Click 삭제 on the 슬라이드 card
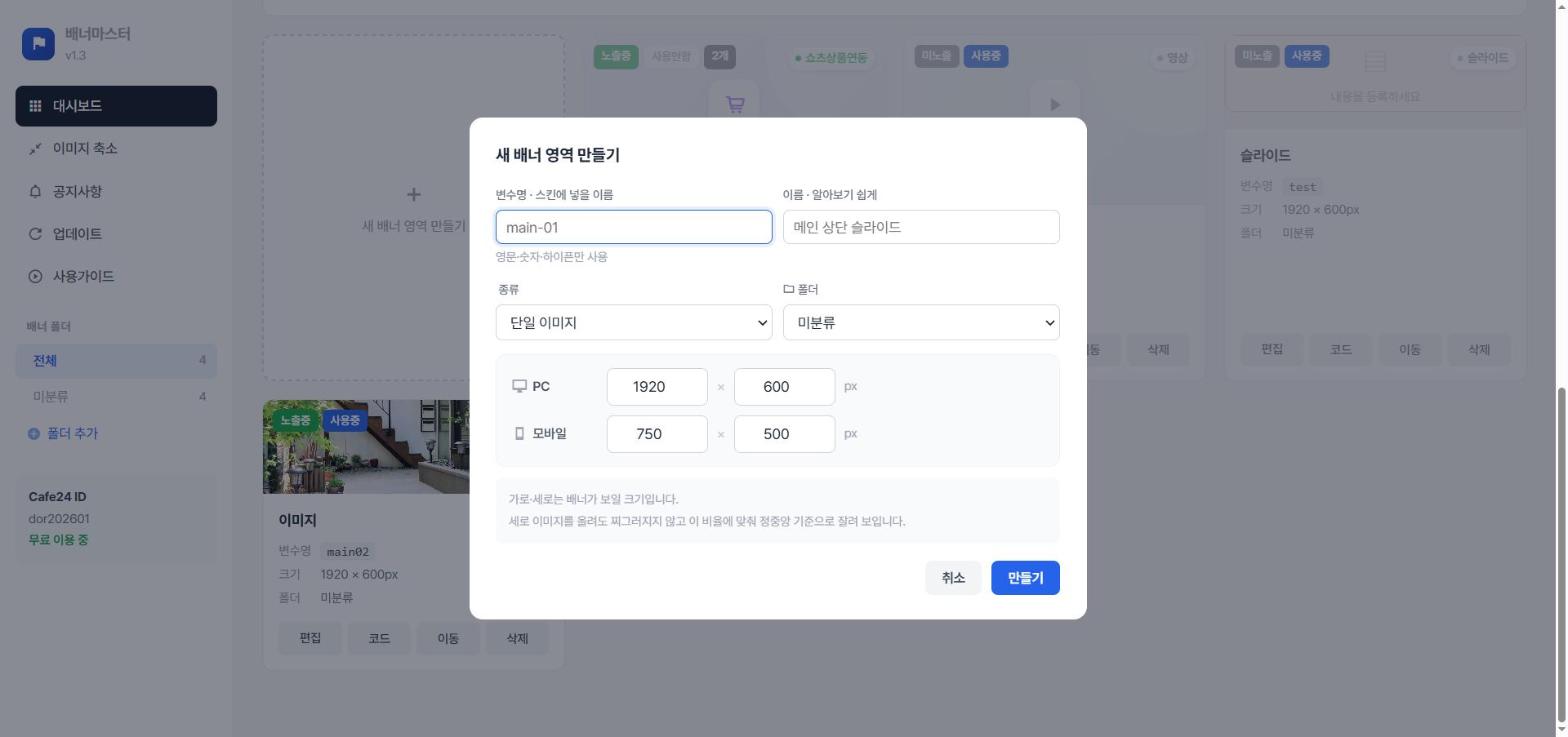The width and height of the screenshot is (1568, 737). [x=1479, y=349]
